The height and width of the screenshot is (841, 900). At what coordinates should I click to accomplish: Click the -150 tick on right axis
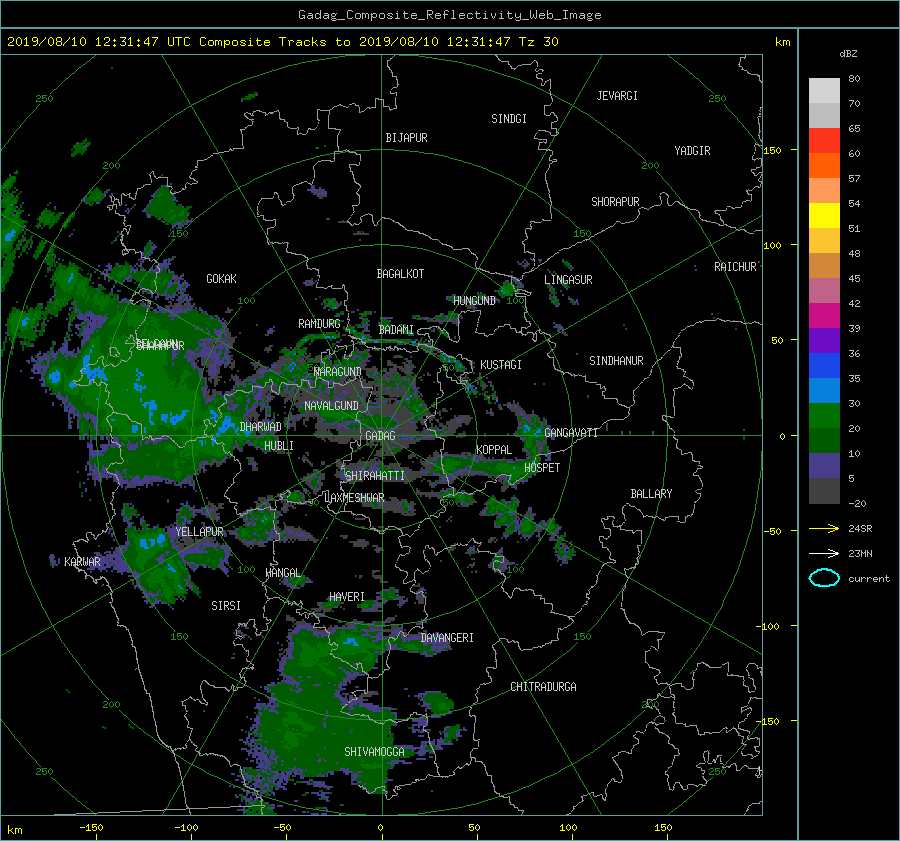(769, 721)
